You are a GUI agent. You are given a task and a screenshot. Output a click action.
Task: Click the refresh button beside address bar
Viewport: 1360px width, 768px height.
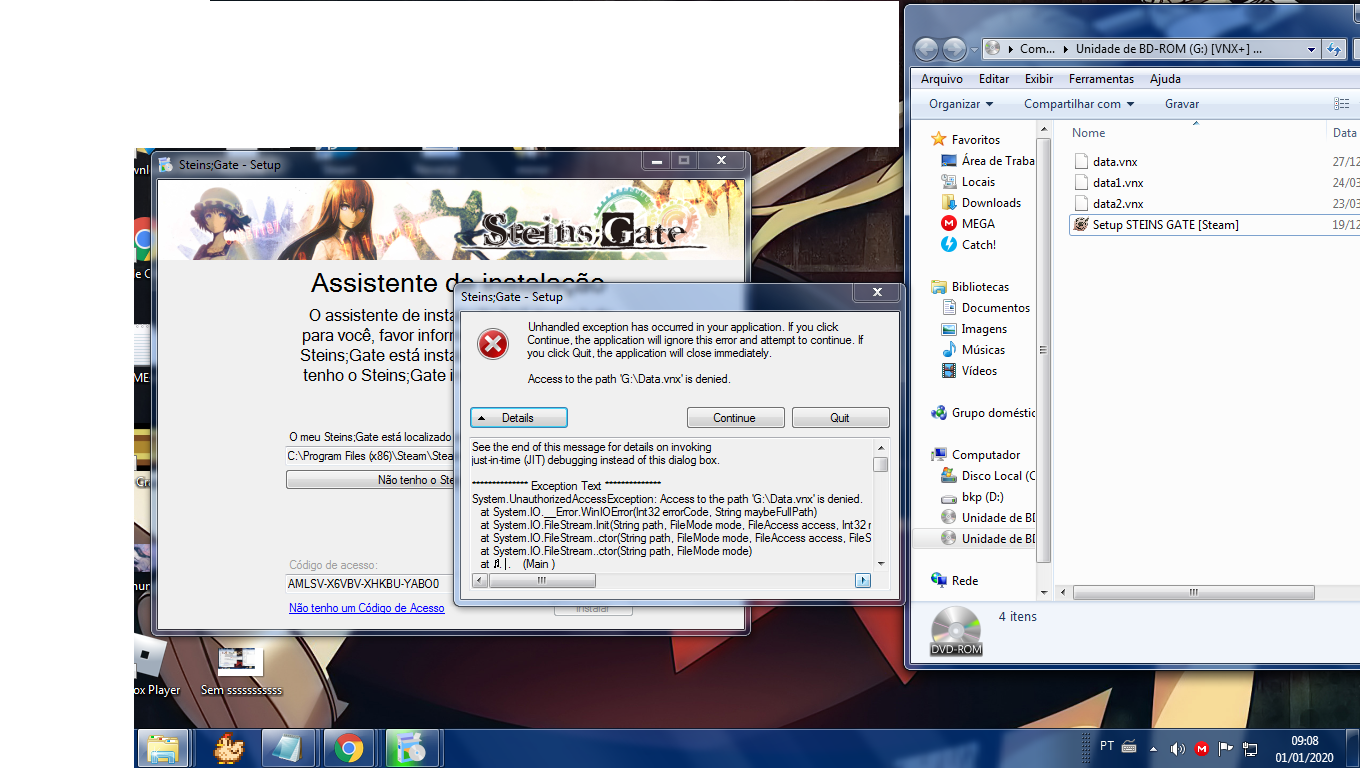(x=1332, y=49)
